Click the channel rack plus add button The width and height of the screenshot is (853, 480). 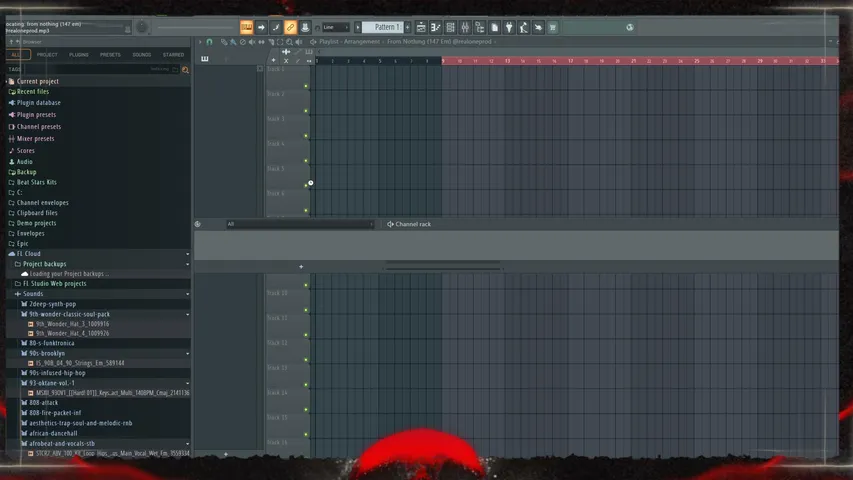[301, 267]
